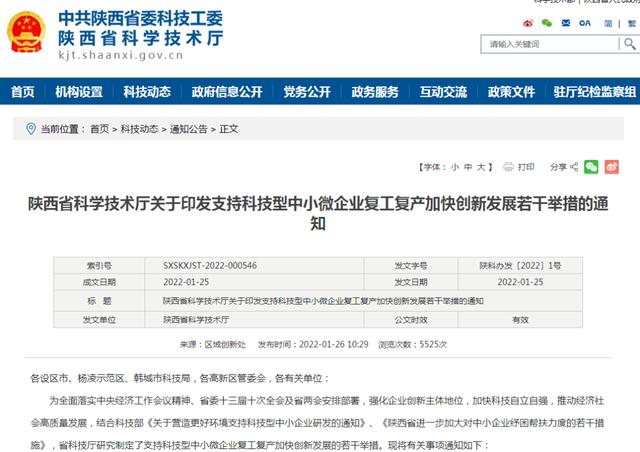Click the view count 5525次
The width and height of the screenshot is (640, 452).
coord(433,344)
